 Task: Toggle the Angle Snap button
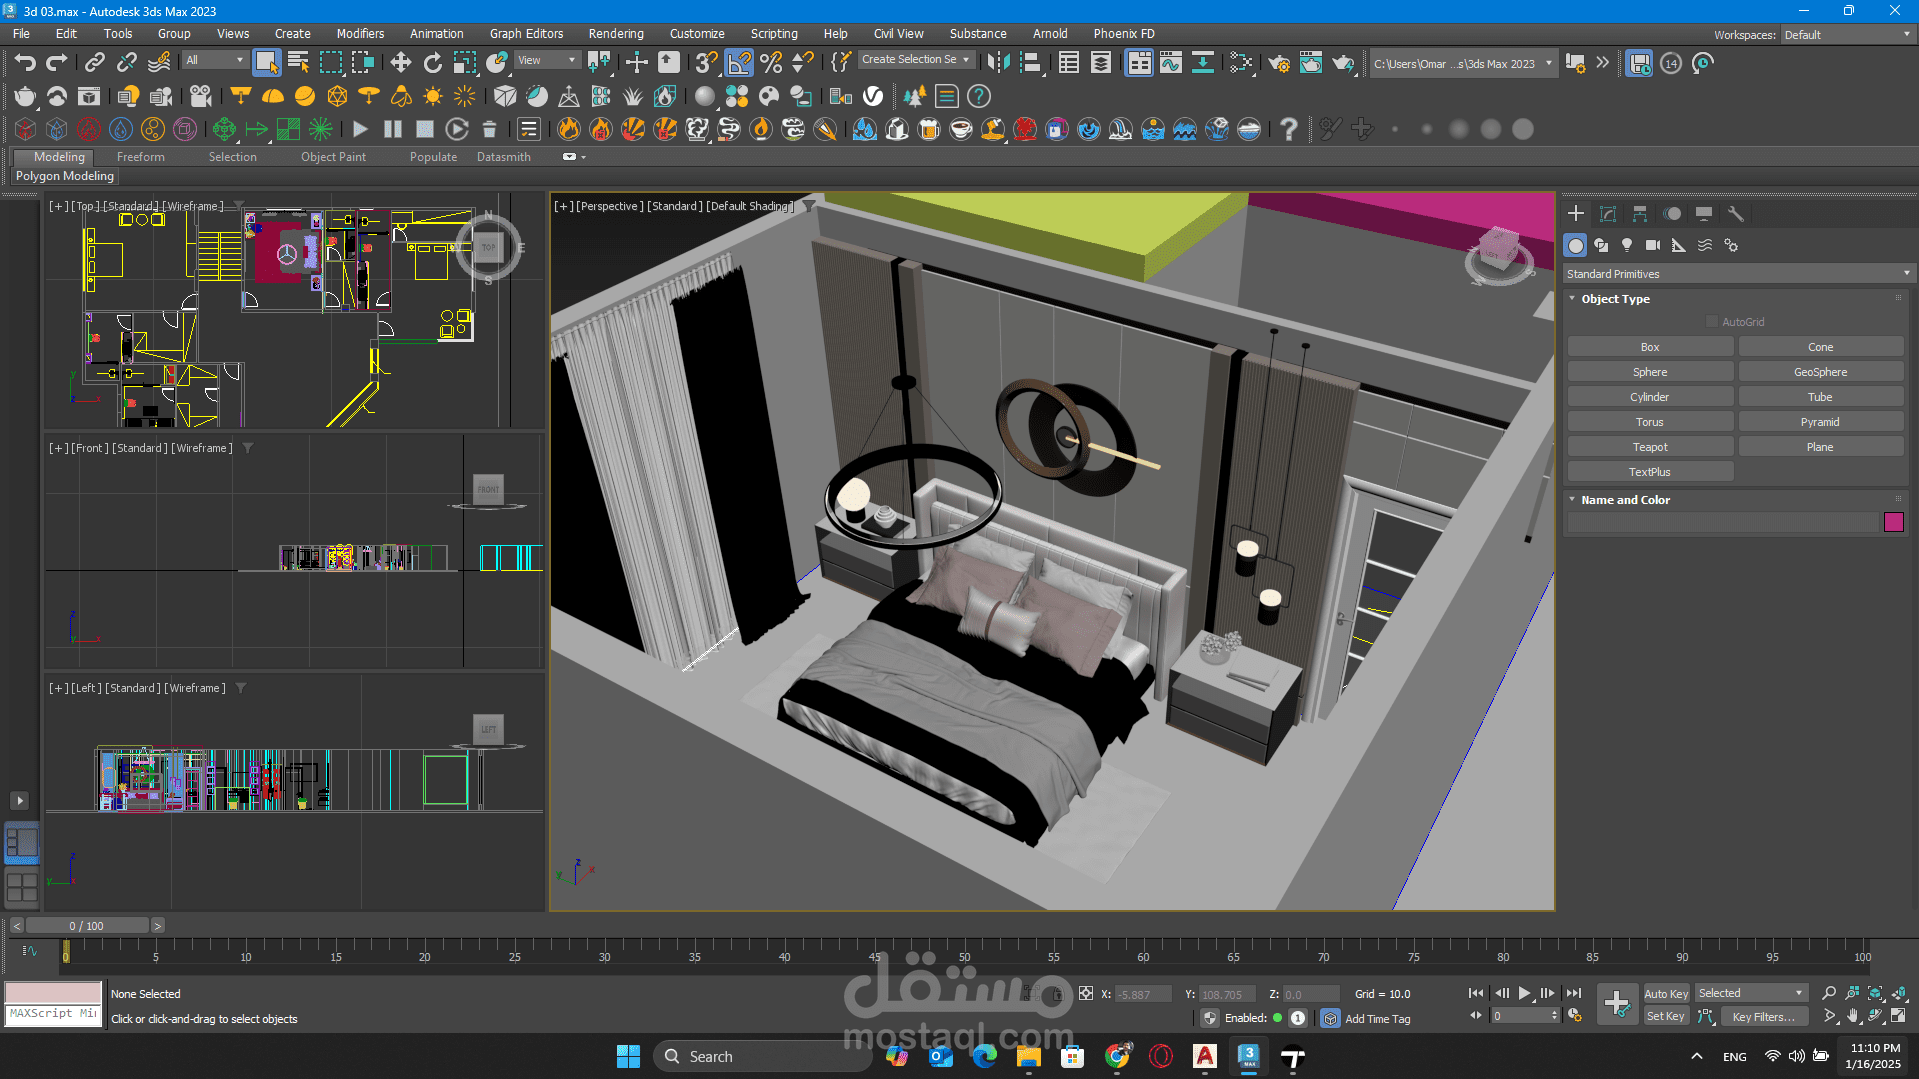pyautogui.click(x=739, y=63)
